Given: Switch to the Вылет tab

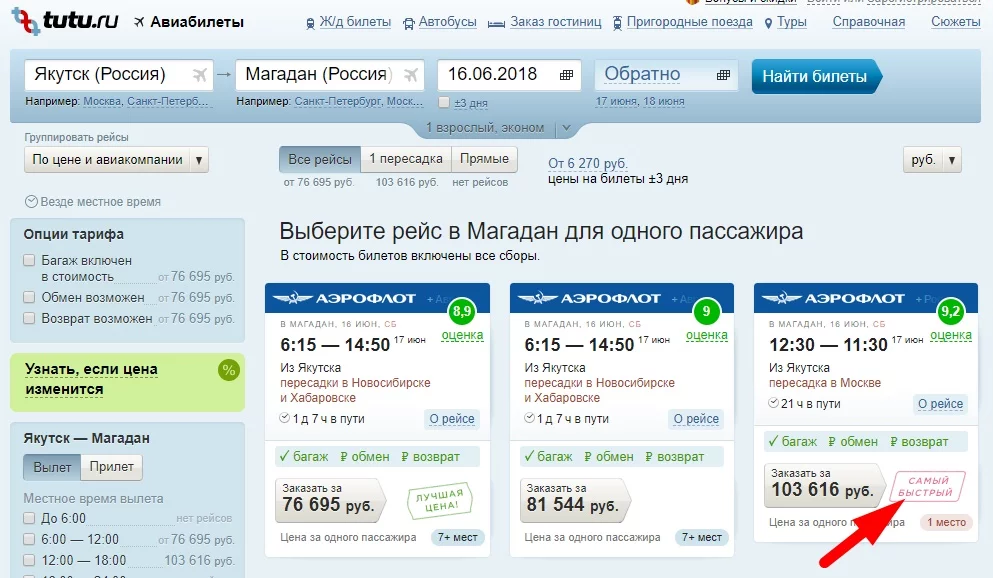Looking at the screenshot, I should coord(52,467).
